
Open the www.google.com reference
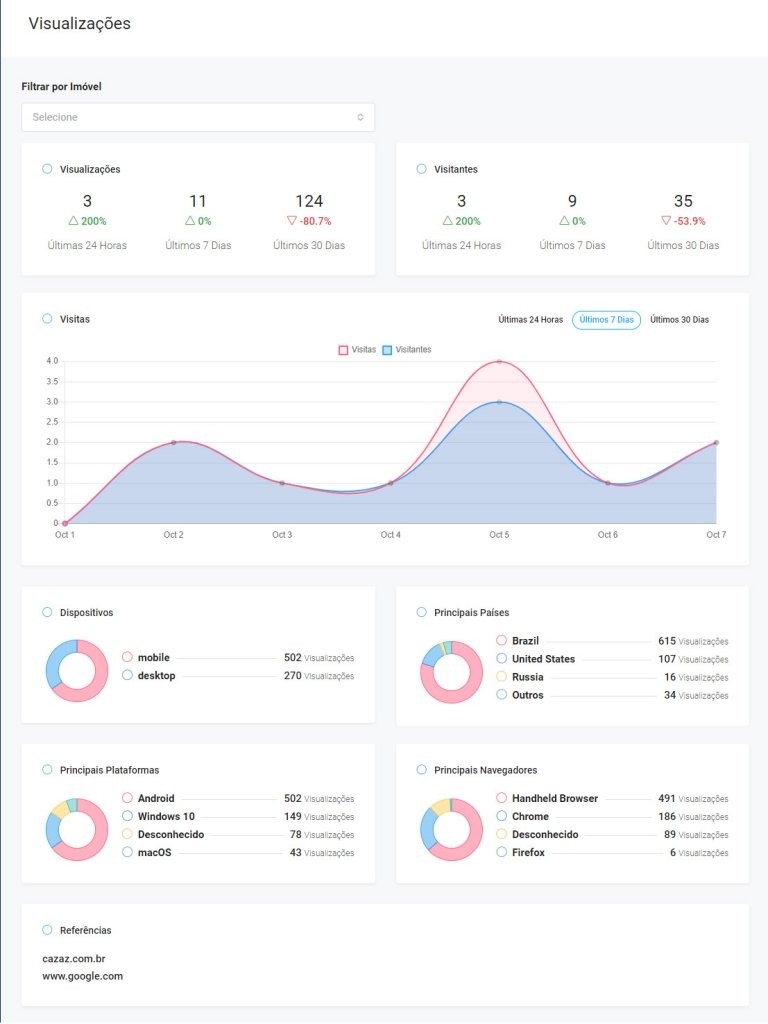82,976
